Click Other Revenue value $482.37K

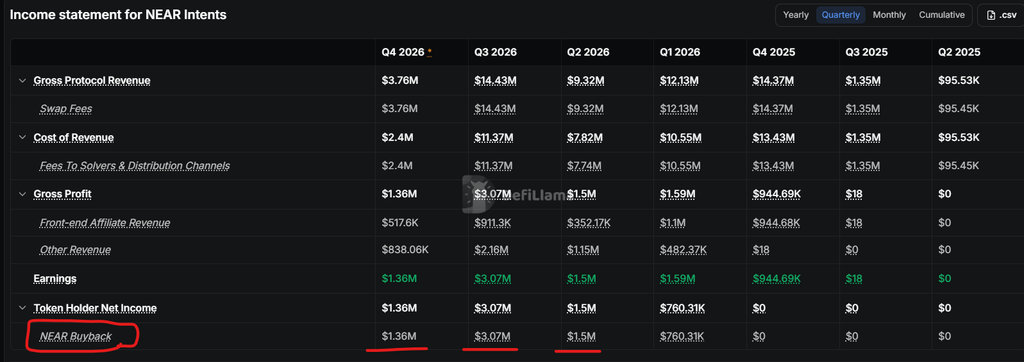pyautogui.click(x=683, y=250)
